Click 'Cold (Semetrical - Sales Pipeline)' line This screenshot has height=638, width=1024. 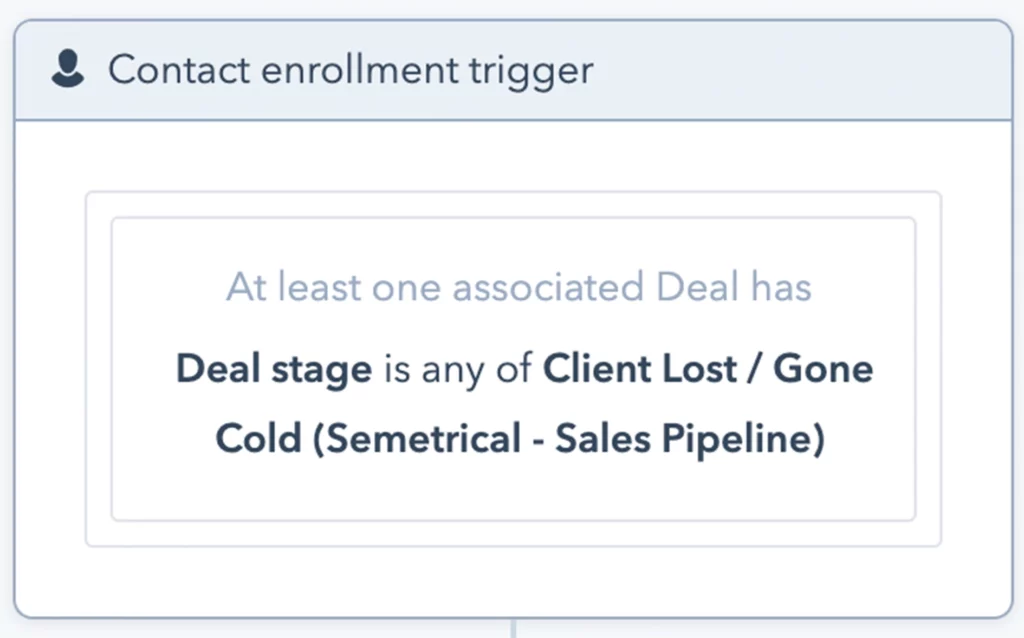(520, 438)
